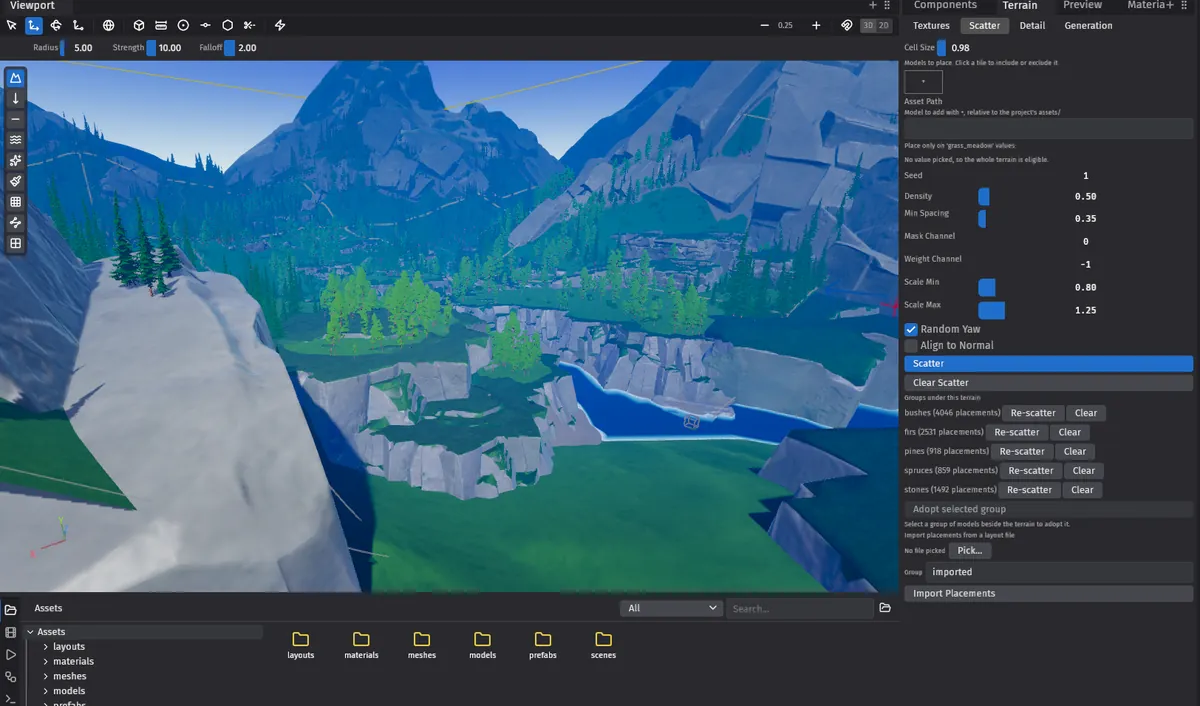Adjust the Scale Max slider
Viewport: 1200px width, 706px height.
[x=991, y=310]
